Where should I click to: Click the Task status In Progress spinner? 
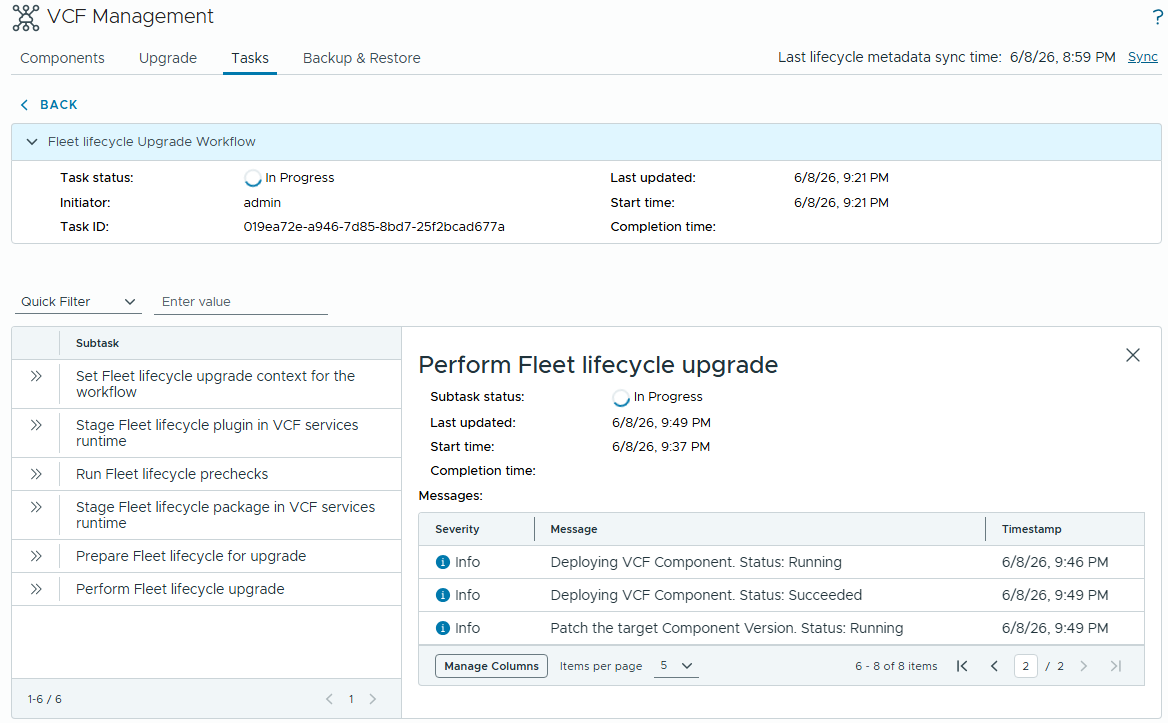(x=253, y=178)
